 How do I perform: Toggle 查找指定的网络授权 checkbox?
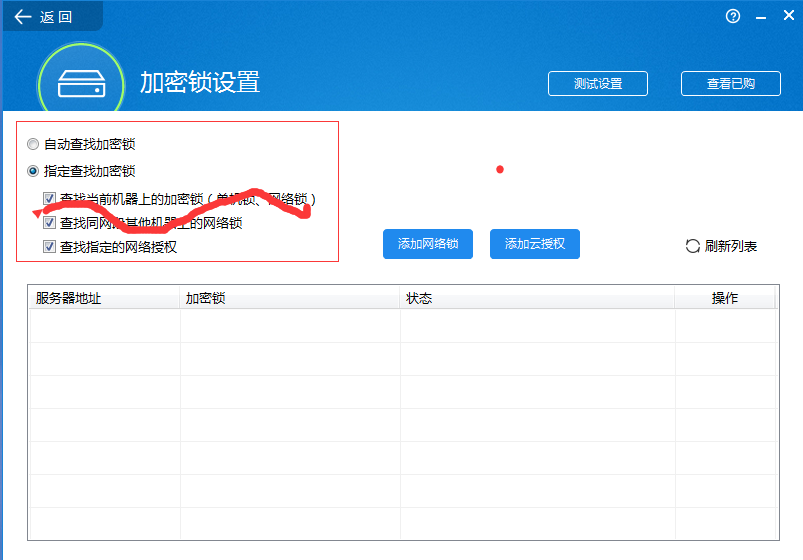[49, 247]
